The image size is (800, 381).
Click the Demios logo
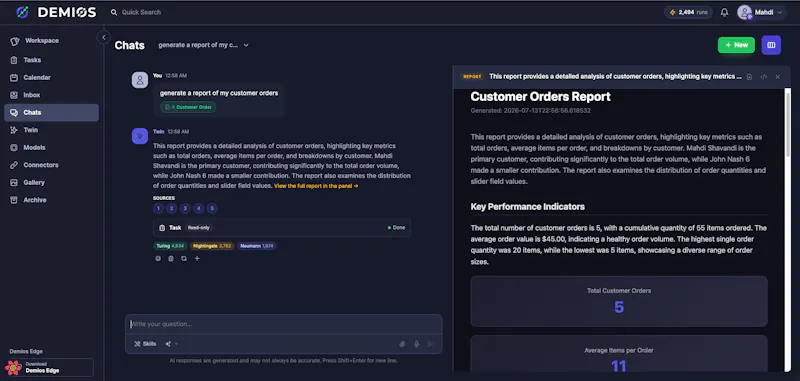click(56, 12)
